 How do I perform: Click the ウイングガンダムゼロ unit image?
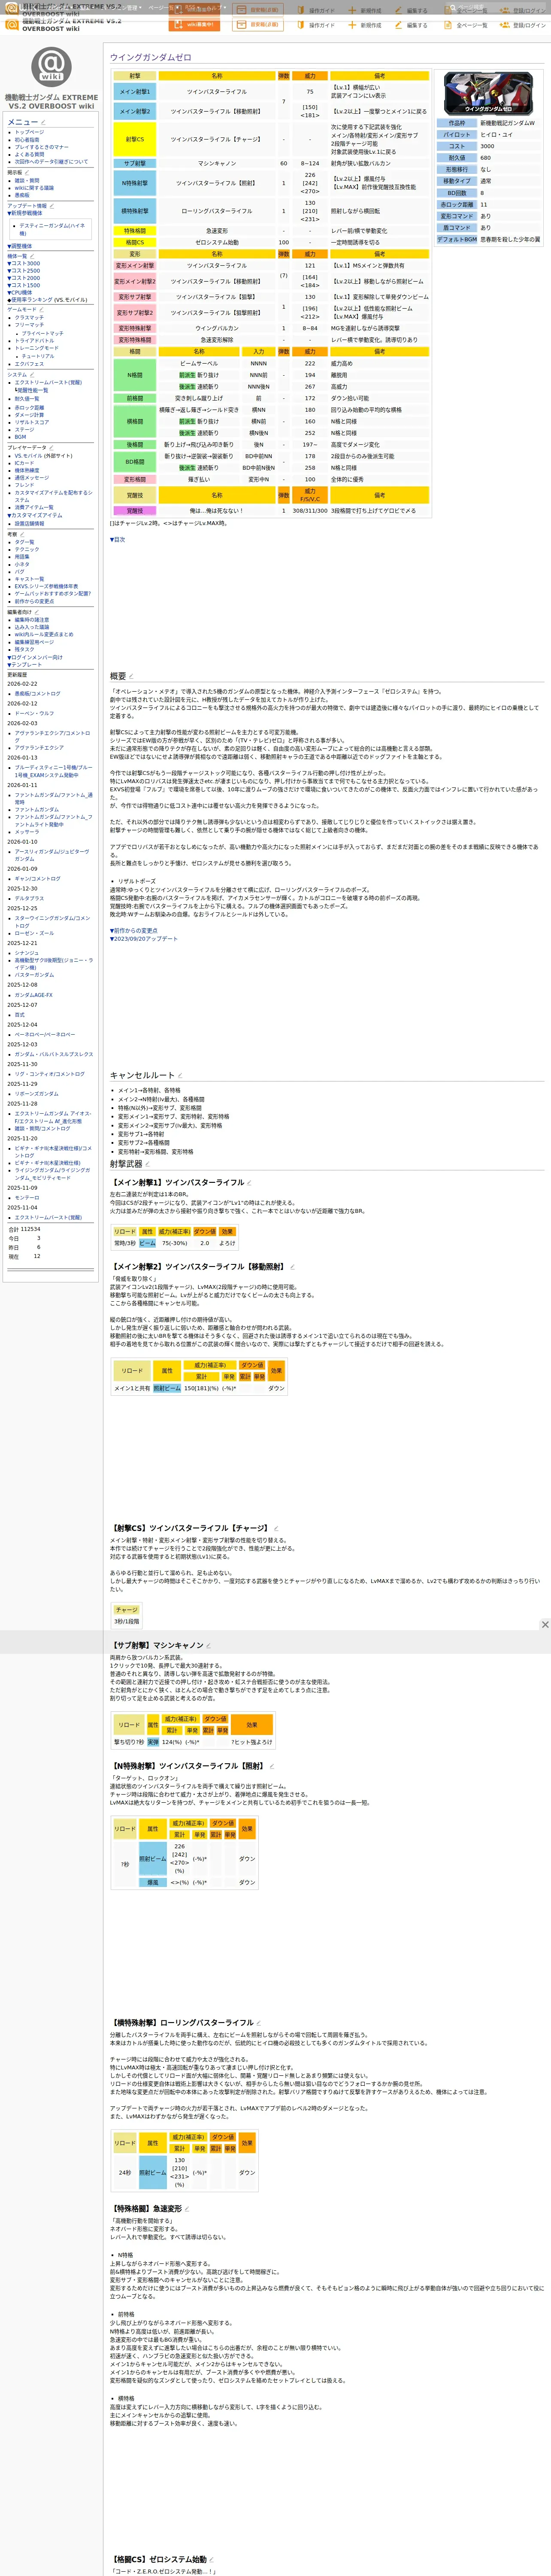488,93
